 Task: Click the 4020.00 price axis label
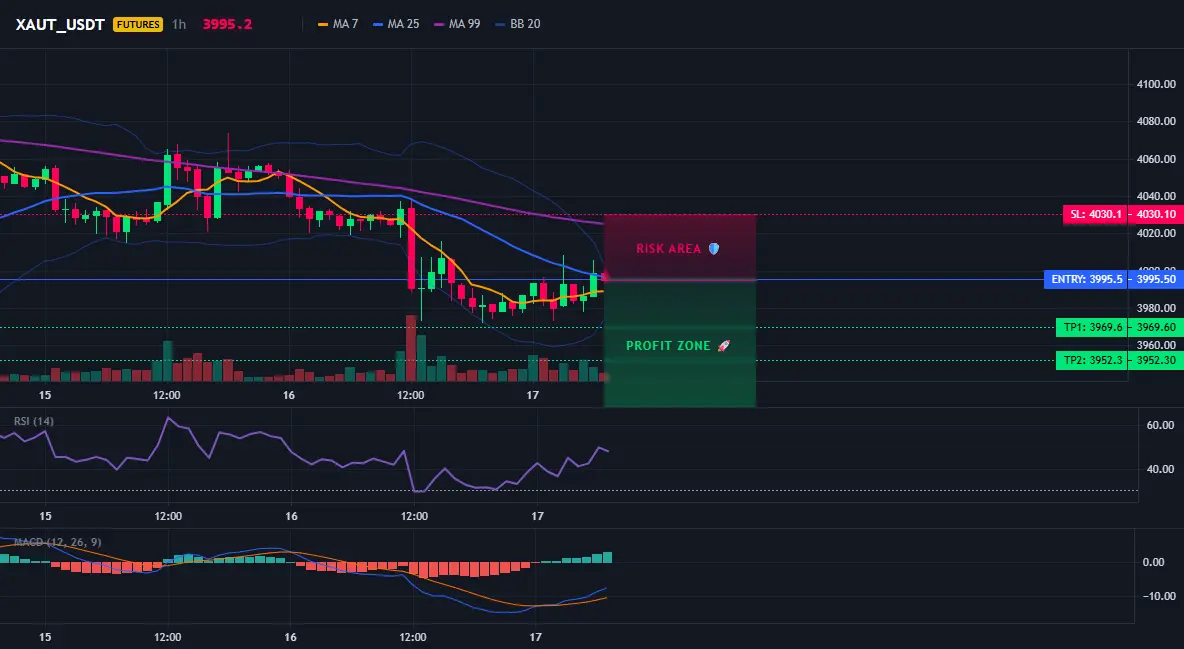1156,233
